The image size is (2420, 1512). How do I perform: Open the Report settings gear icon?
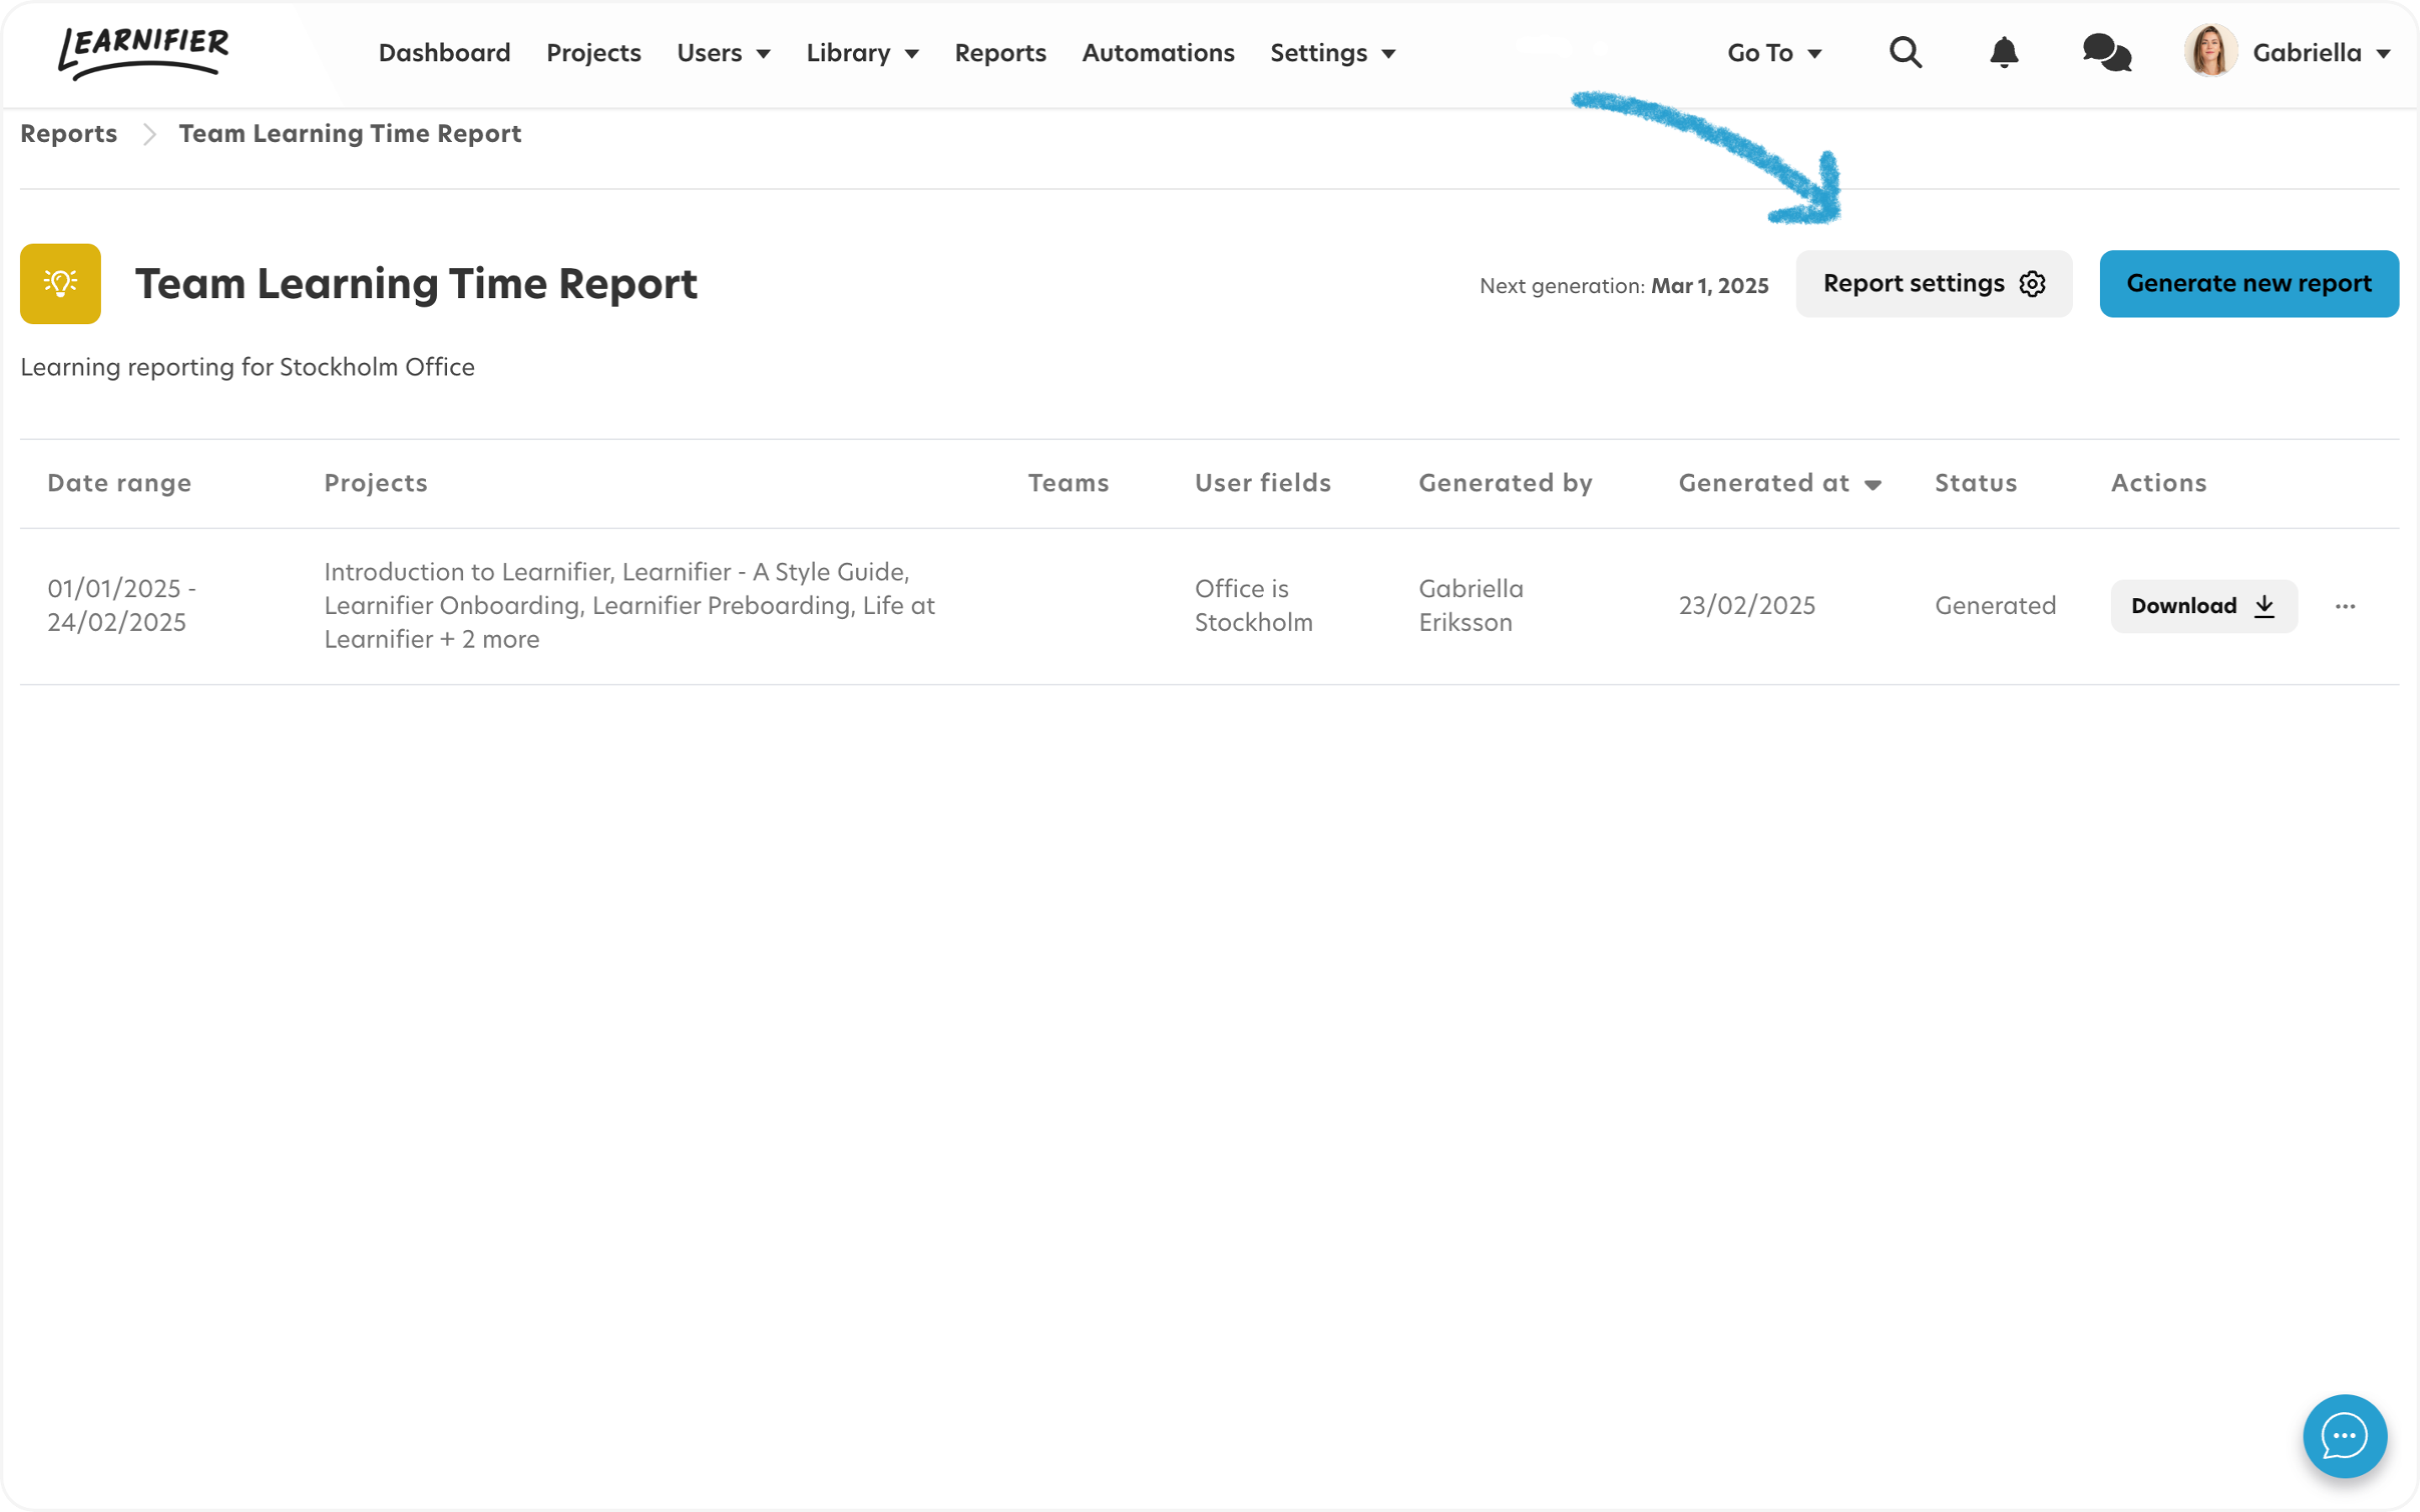[x=2032, y=284]
